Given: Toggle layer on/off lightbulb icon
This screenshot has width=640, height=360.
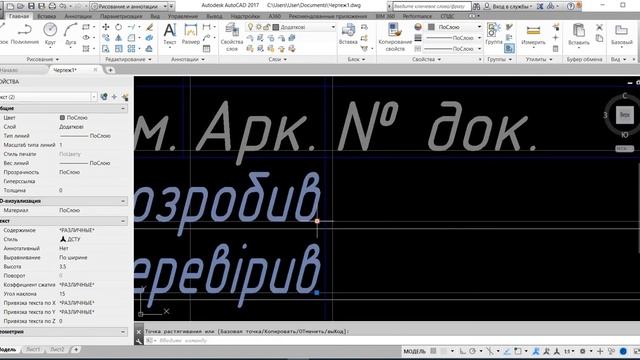Looking at the screenshot, I should pyautogui.click(x=250, y=27).
